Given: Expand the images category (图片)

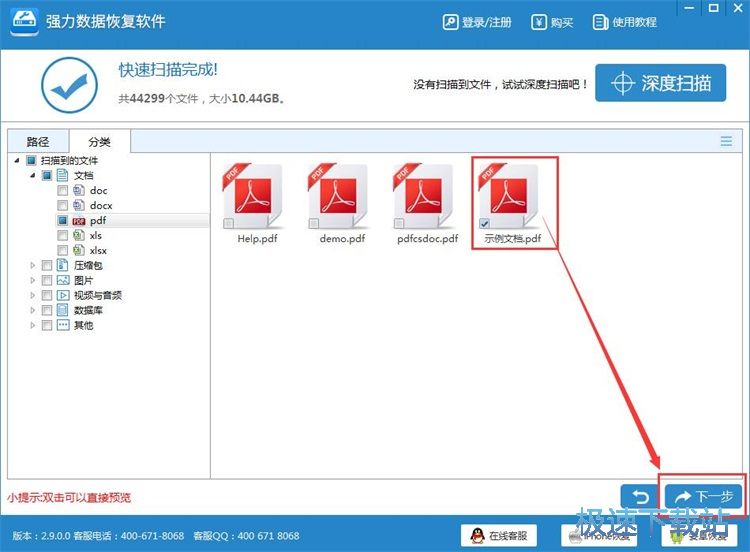Looking at the screenshot, I should point(33,280).
